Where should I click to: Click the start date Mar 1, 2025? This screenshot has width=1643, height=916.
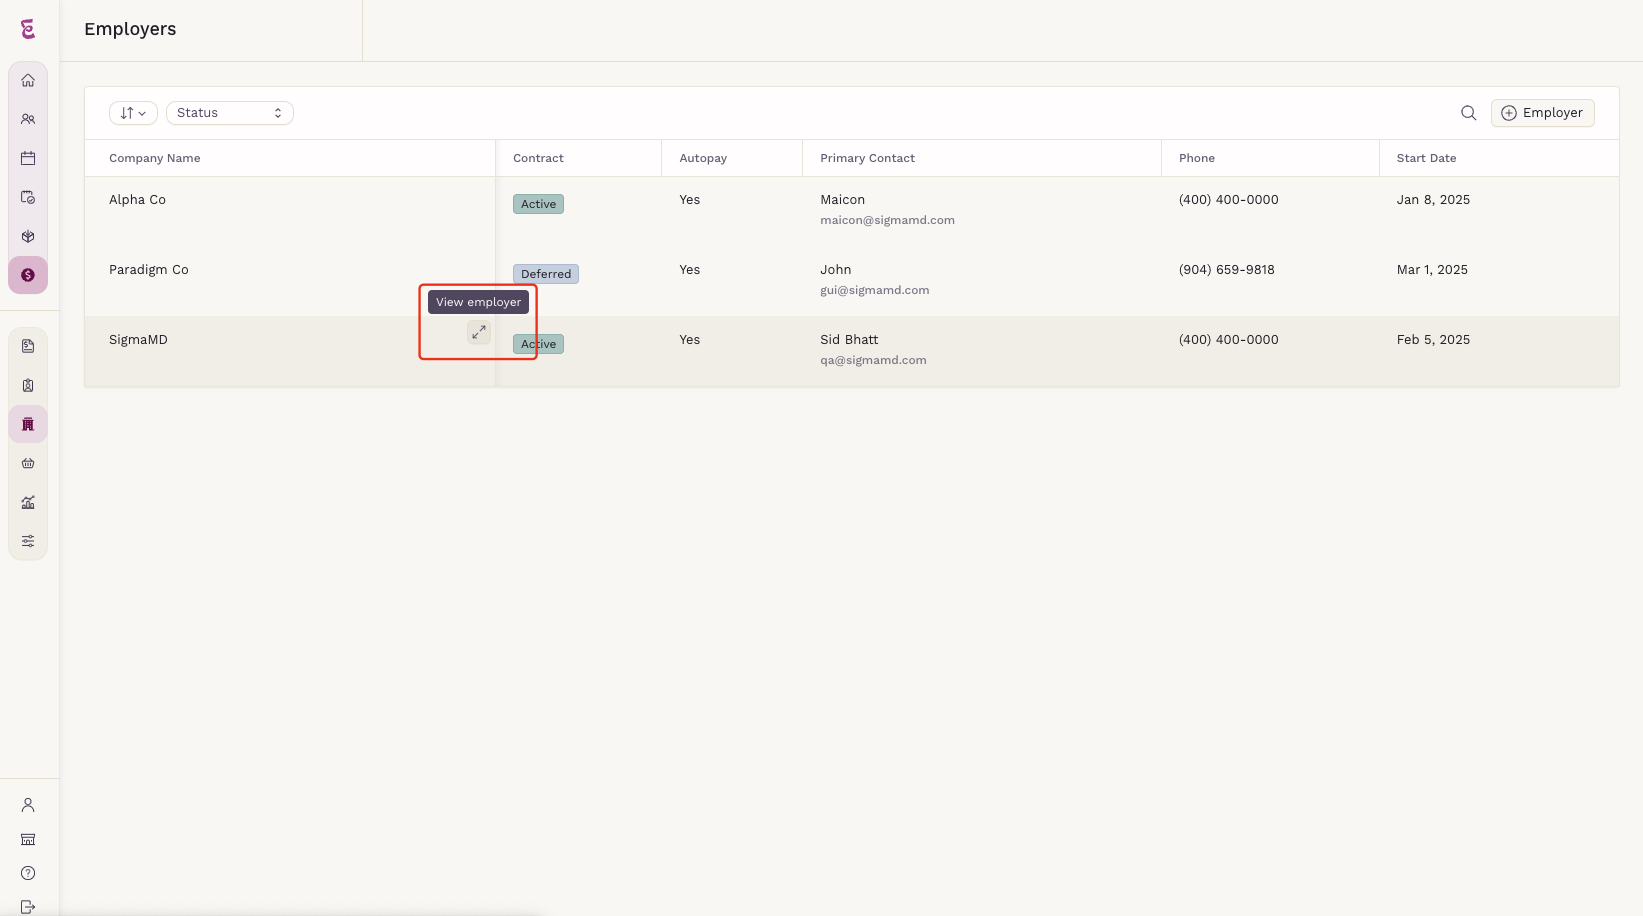pos(1432,270)
